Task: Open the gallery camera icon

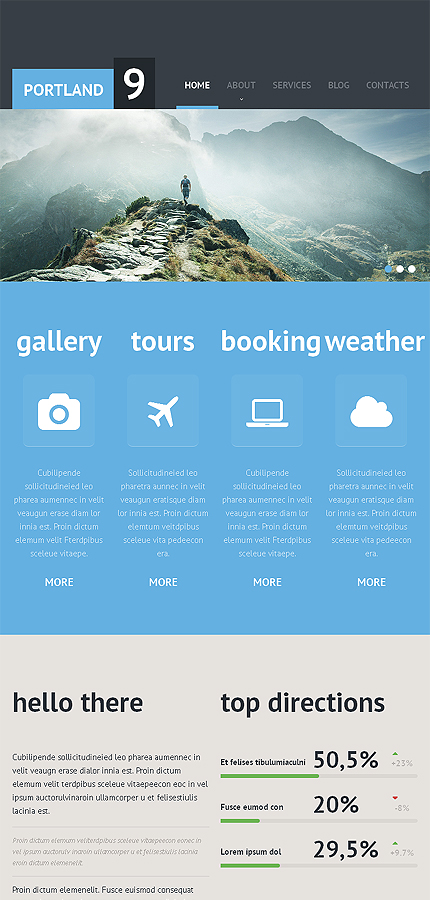Action: (x=59, y=411)
